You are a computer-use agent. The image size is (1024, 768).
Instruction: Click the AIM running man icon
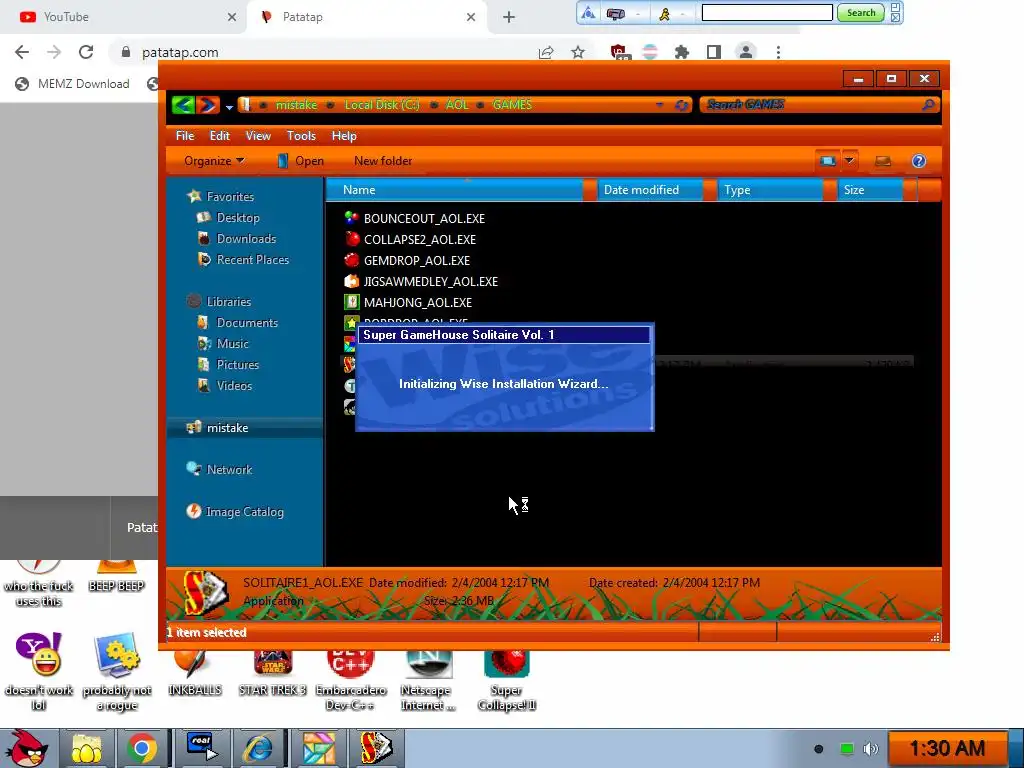pos(664,14)
